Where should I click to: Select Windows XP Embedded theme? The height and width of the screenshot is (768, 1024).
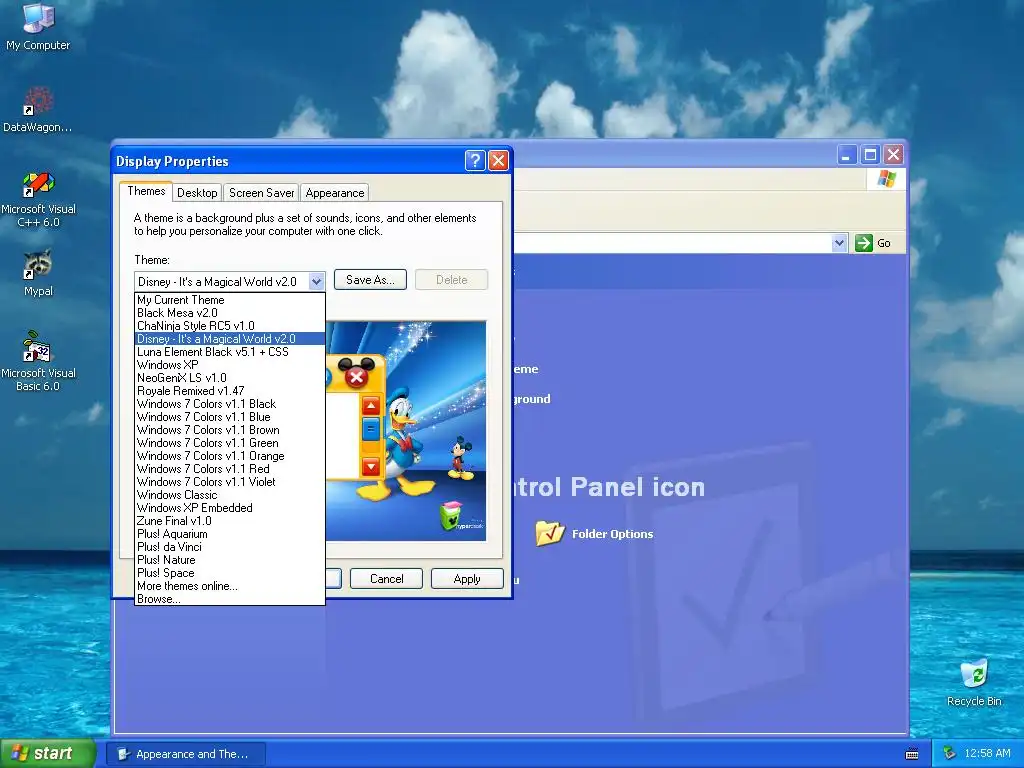230,508
